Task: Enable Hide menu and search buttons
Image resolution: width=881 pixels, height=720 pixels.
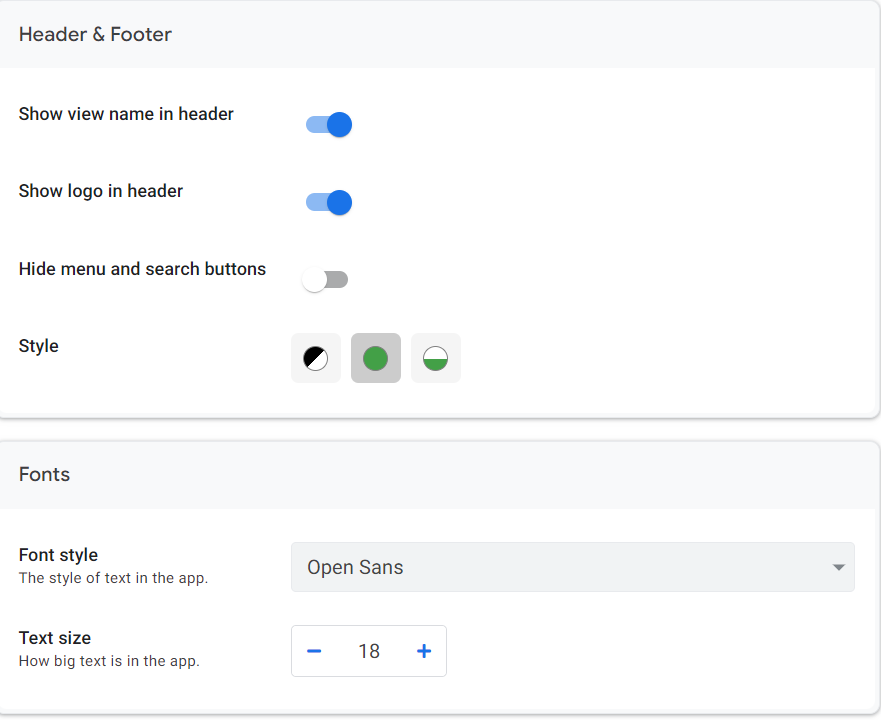Action: pos(326,280)
